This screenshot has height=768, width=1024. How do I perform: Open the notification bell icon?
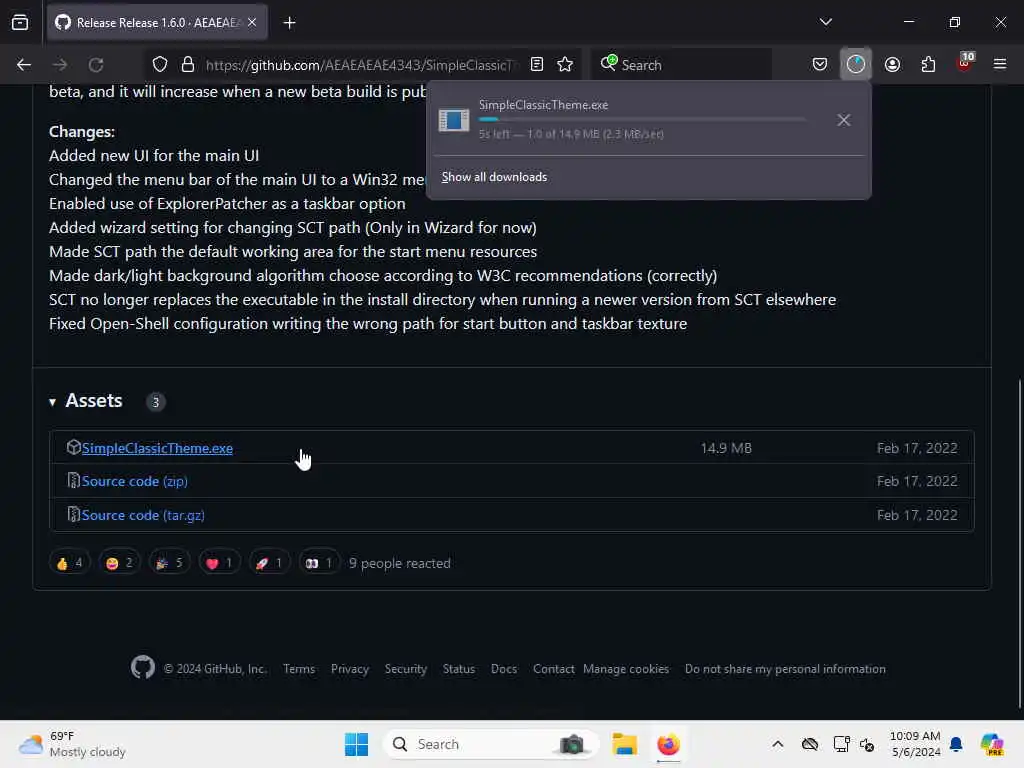point(956,744)
